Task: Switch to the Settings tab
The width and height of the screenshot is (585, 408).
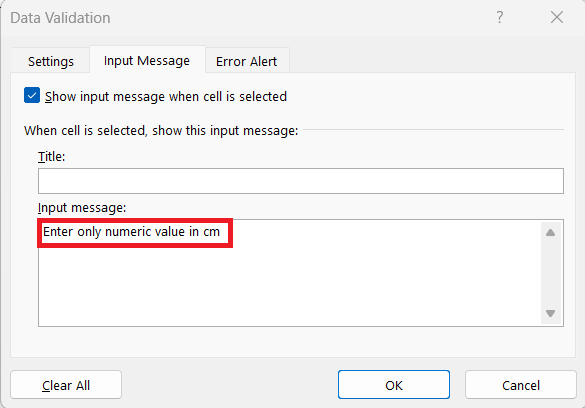Action: (x=51, y=61)
